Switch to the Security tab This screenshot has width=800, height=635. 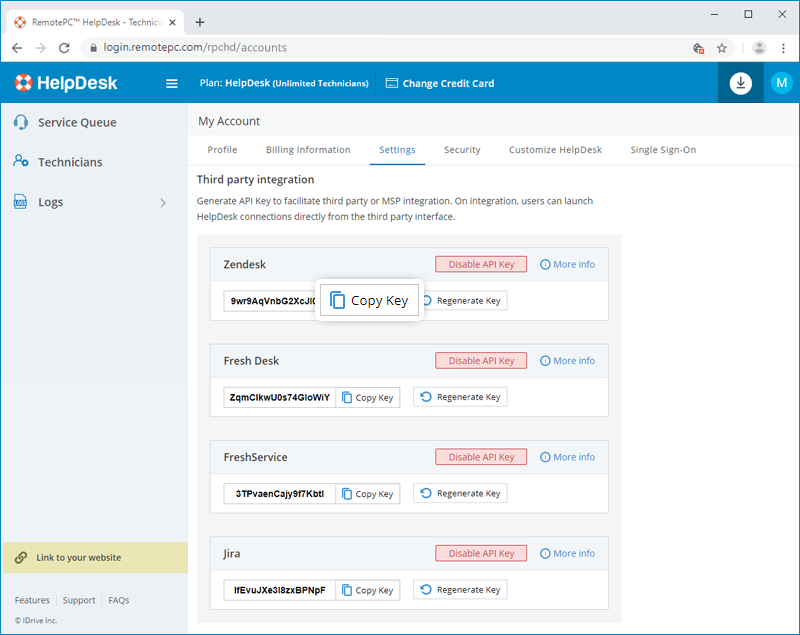462,150
